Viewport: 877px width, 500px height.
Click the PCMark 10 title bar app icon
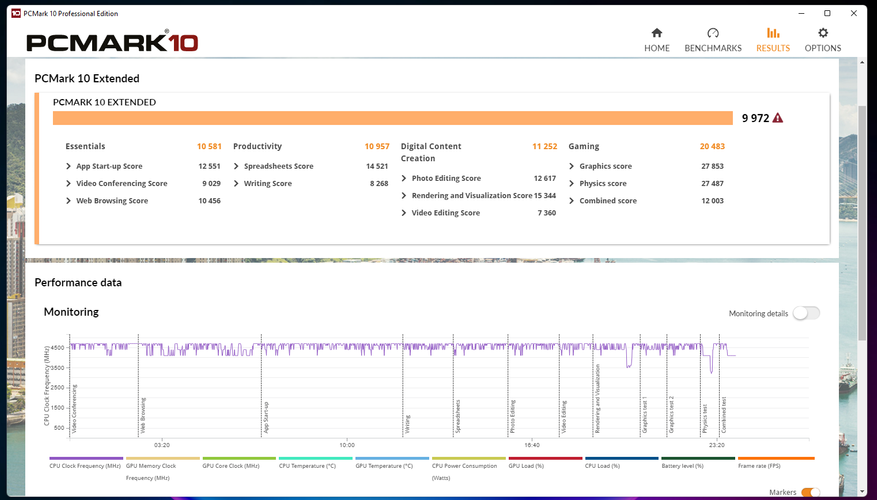pos(15,13)
